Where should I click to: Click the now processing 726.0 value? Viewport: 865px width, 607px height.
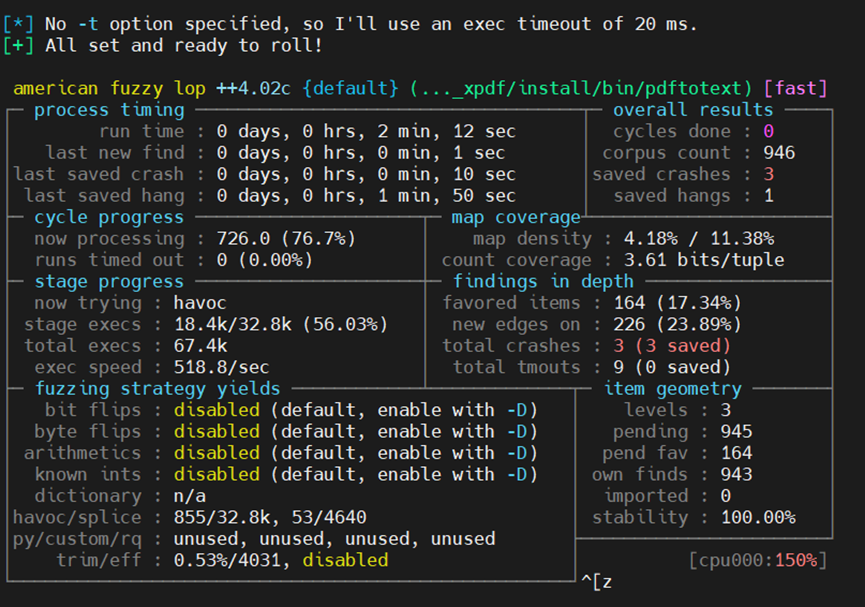243,239
